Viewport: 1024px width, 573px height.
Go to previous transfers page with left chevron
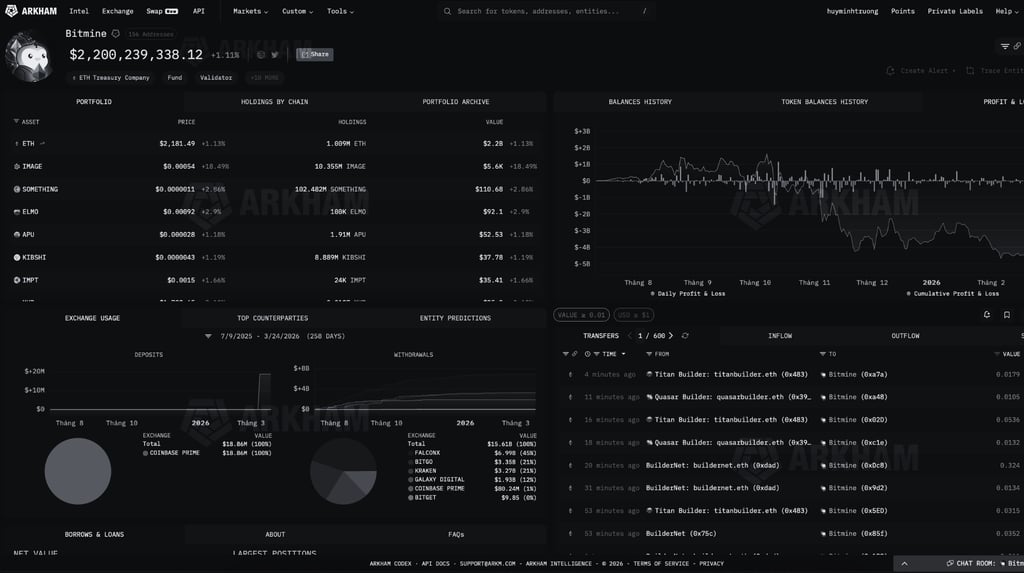pos(630,336)
